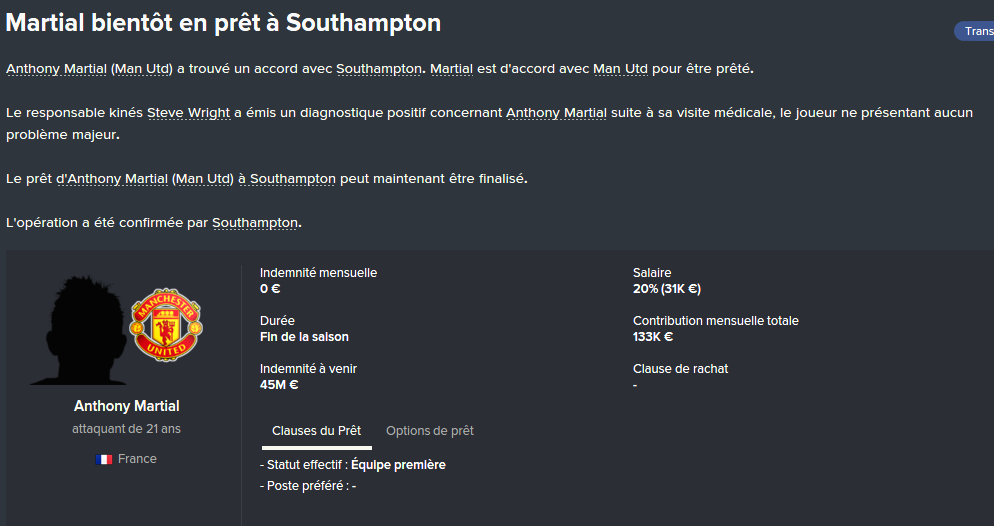Open the Steve Wright staff link
The image size is (994, 526).
(x=188, y=113)
